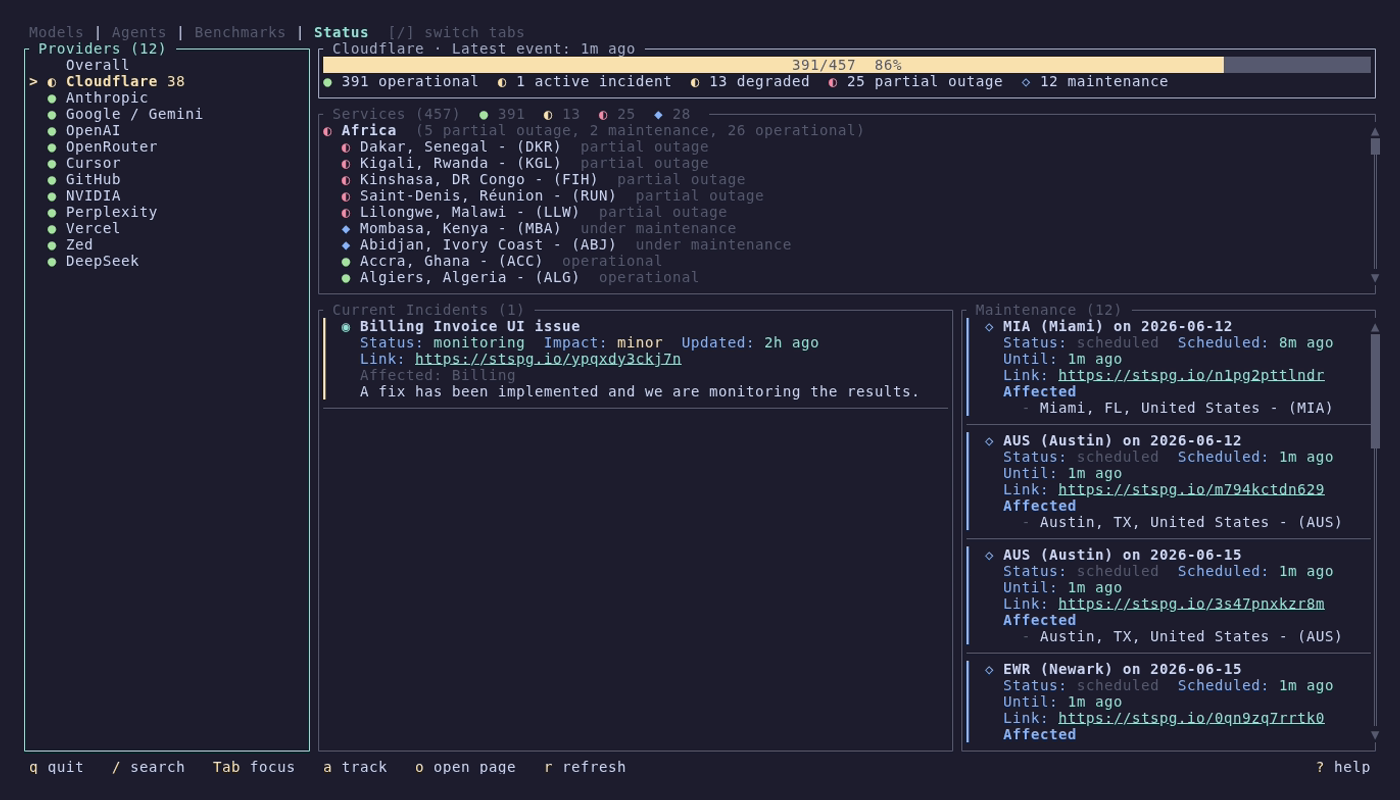Click the status dot beside NVIDIA
This screenshot has height=800, width=1400.
tap(52, 196)
